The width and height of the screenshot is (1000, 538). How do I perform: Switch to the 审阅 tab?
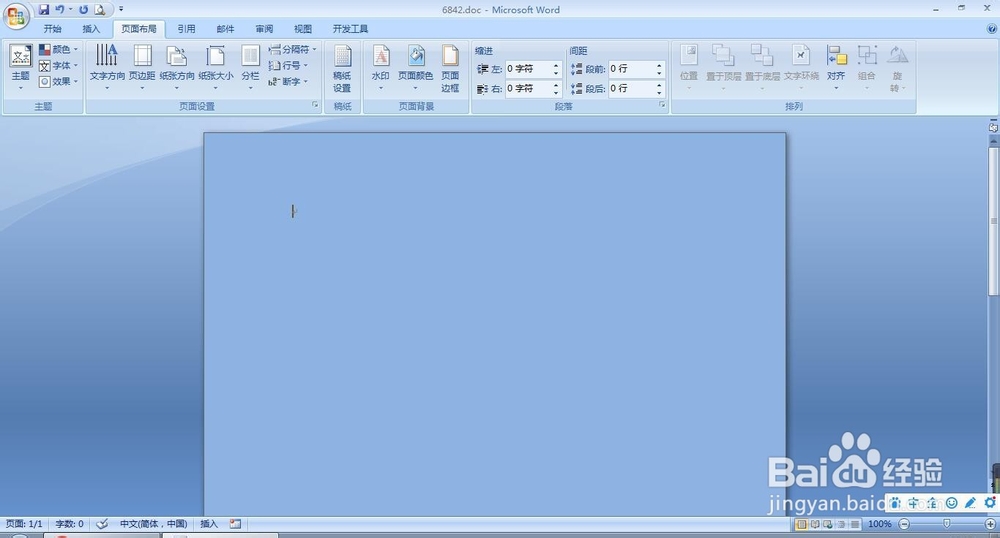(264, 29)
